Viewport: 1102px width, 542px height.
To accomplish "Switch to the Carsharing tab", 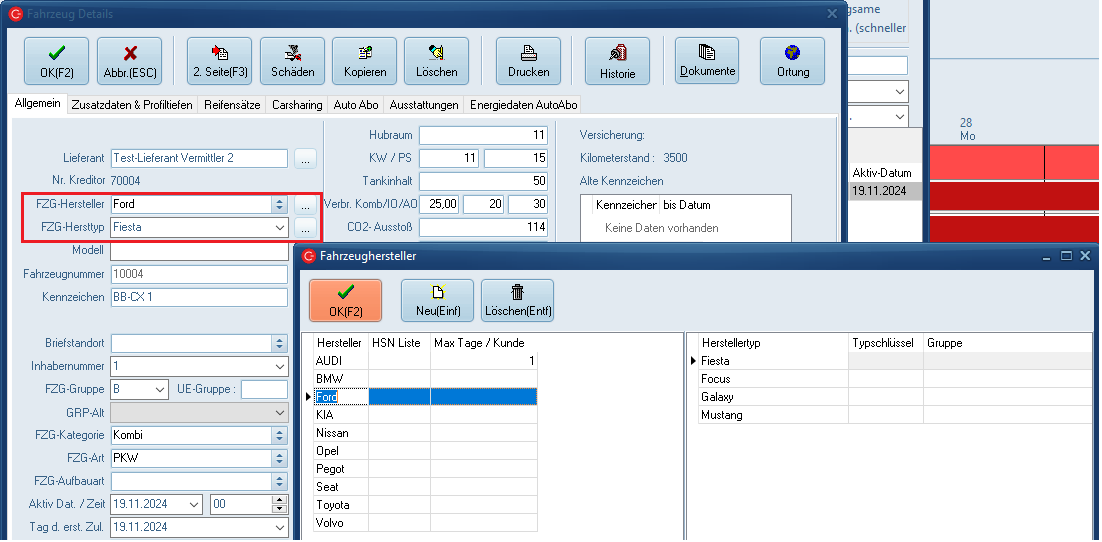I will tap(297, 105).
